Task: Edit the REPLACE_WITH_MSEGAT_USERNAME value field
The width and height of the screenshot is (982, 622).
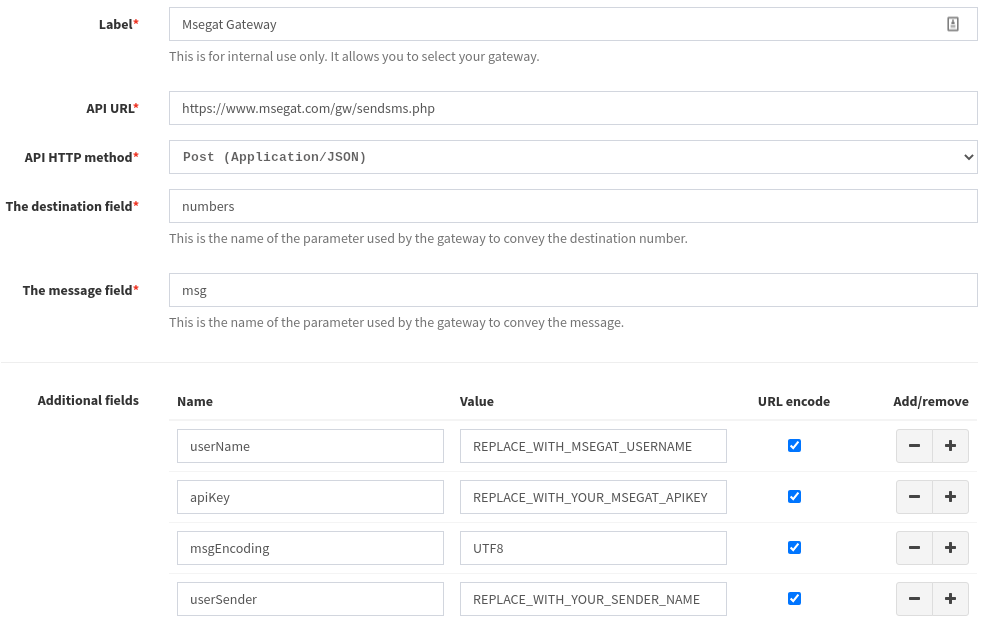Action: click(593, 446)
